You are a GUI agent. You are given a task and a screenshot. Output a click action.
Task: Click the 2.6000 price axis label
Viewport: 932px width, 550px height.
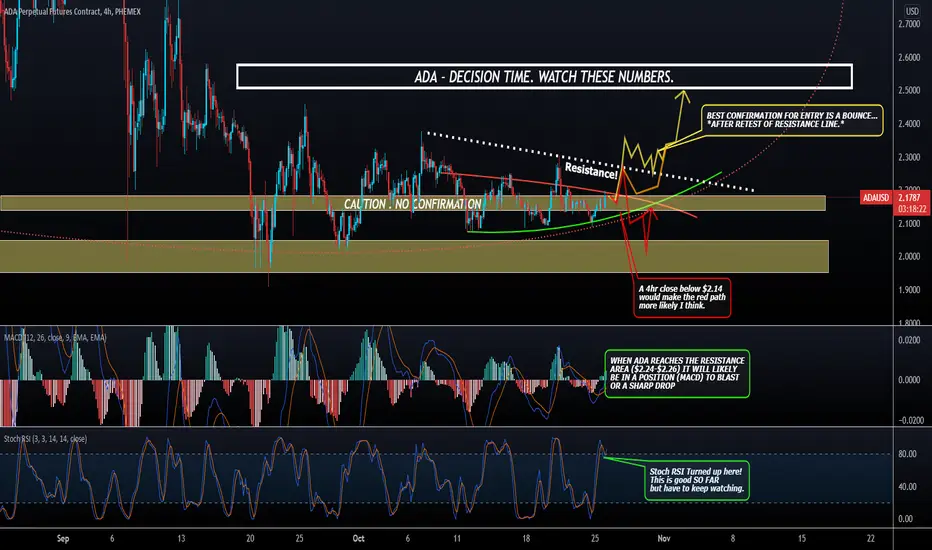pyautogui.click(x=909, y=58)
